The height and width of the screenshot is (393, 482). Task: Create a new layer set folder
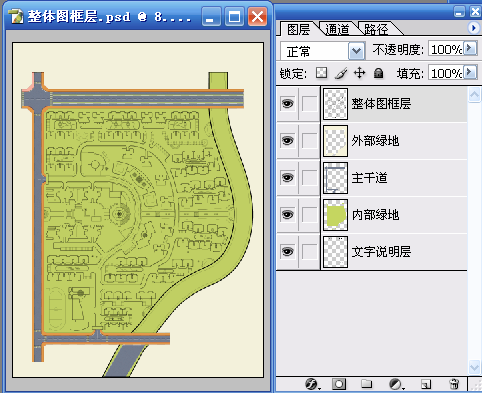coord(367,384)
